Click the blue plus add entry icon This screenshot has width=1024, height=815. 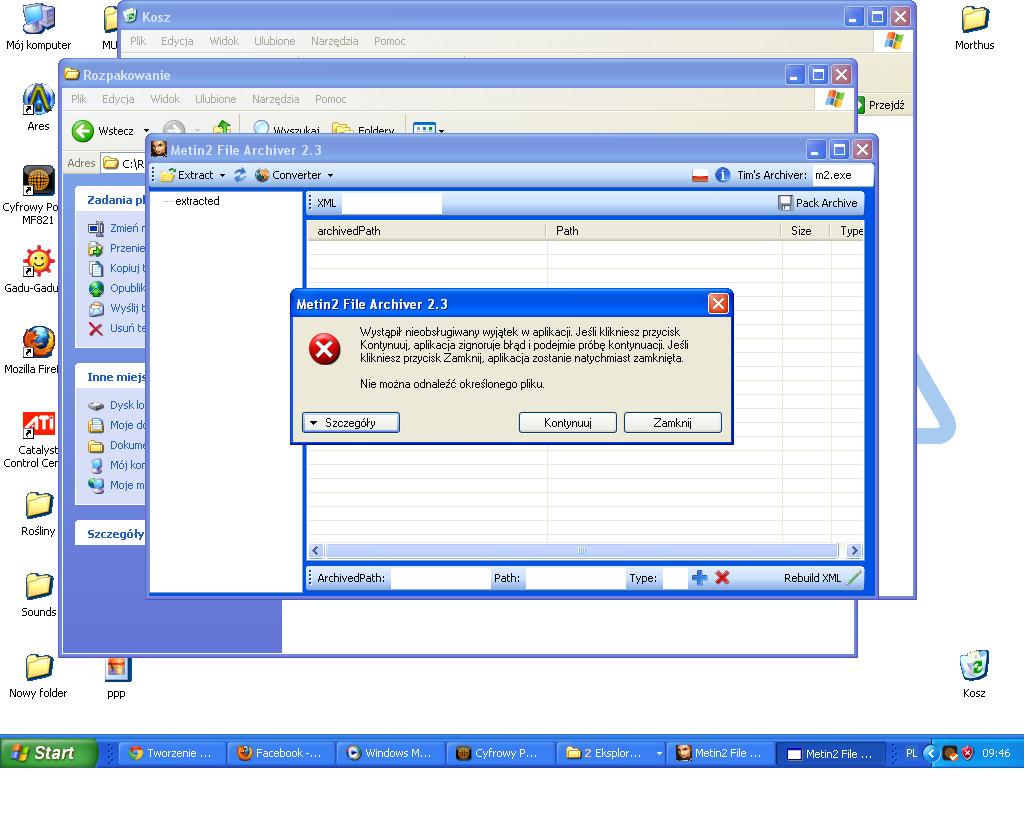pos(699,578)
